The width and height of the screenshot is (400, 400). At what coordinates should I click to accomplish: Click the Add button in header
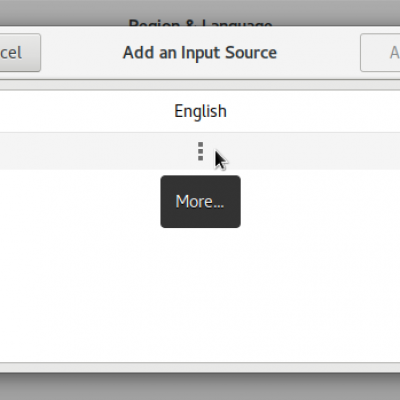tap(380, 53)
